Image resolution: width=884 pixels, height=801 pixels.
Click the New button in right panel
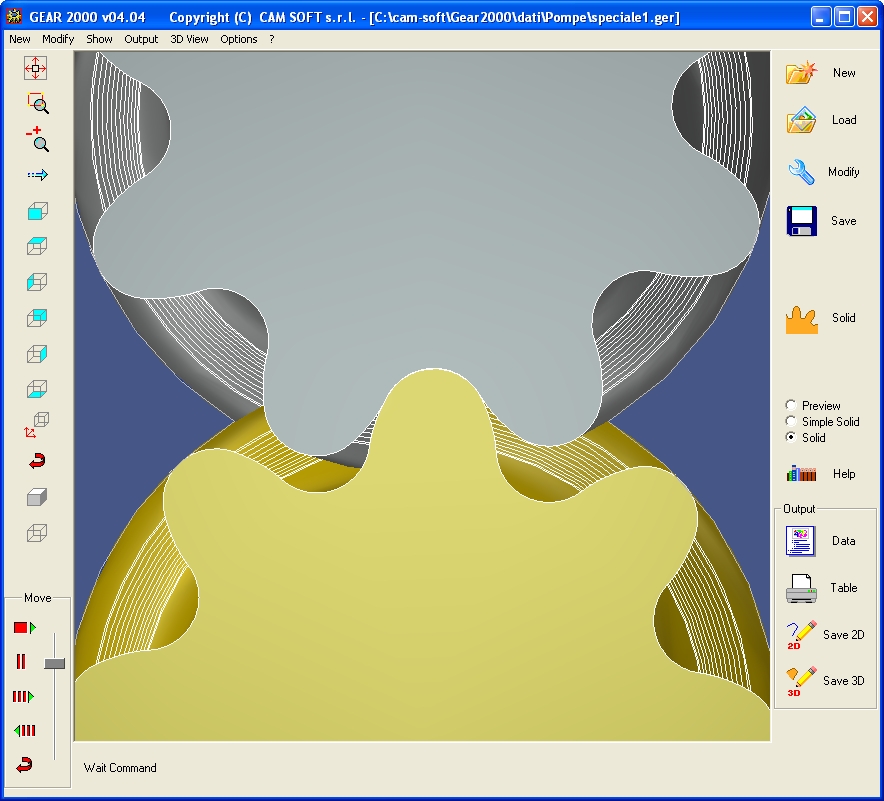coord(821,73)
